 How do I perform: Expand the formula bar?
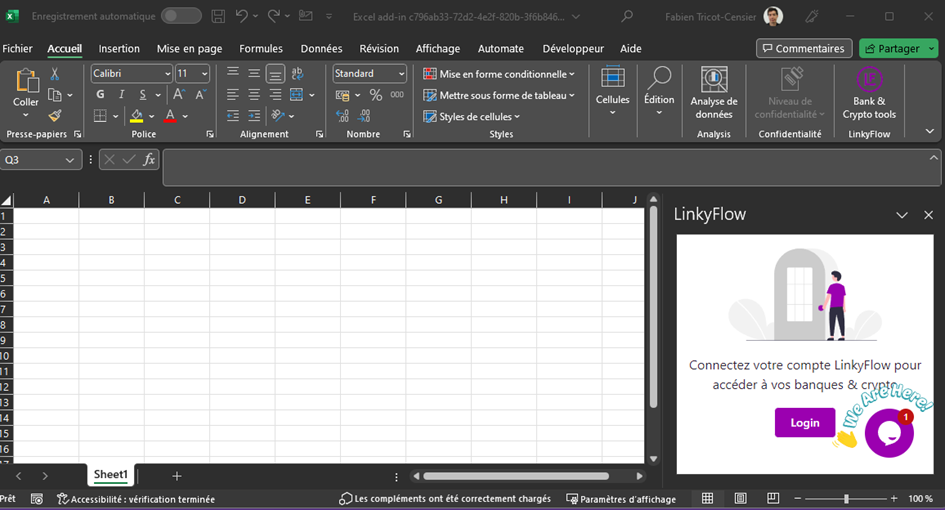tap(934, 157)
